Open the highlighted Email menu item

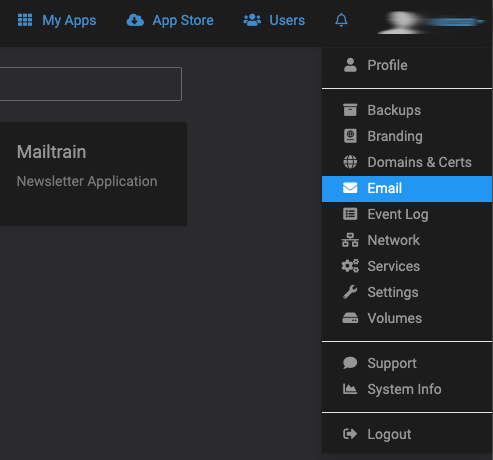pyautogui.click(x=407, y=189)
